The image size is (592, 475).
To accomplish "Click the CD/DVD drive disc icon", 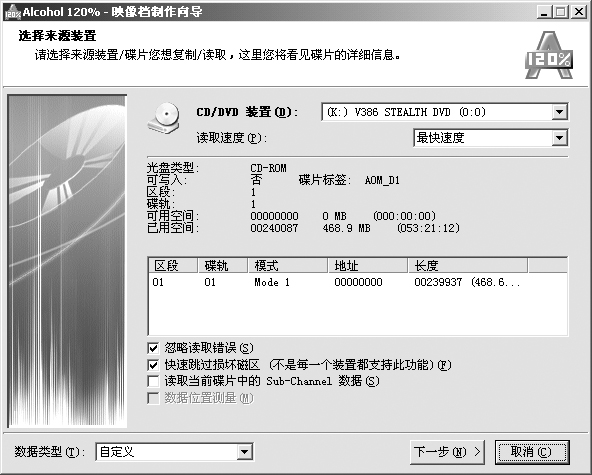I will point(164,117).
